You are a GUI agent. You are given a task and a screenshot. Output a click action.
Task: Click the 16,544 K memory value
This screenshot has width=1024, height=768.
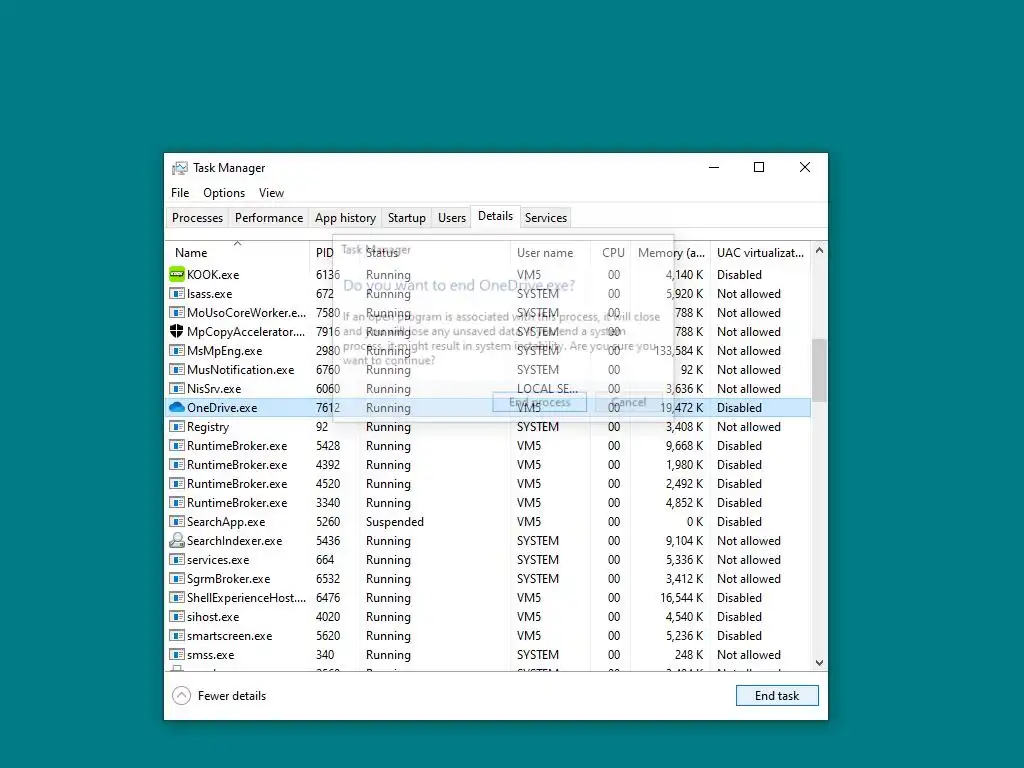[x=682, y=598]
